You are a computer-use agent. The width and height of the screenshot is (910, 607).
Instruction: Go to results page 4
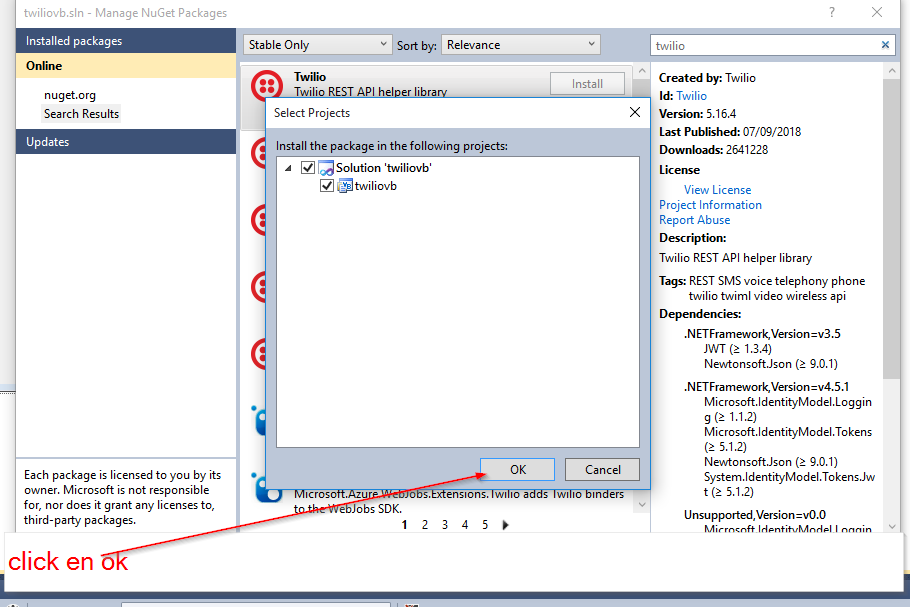465,525
